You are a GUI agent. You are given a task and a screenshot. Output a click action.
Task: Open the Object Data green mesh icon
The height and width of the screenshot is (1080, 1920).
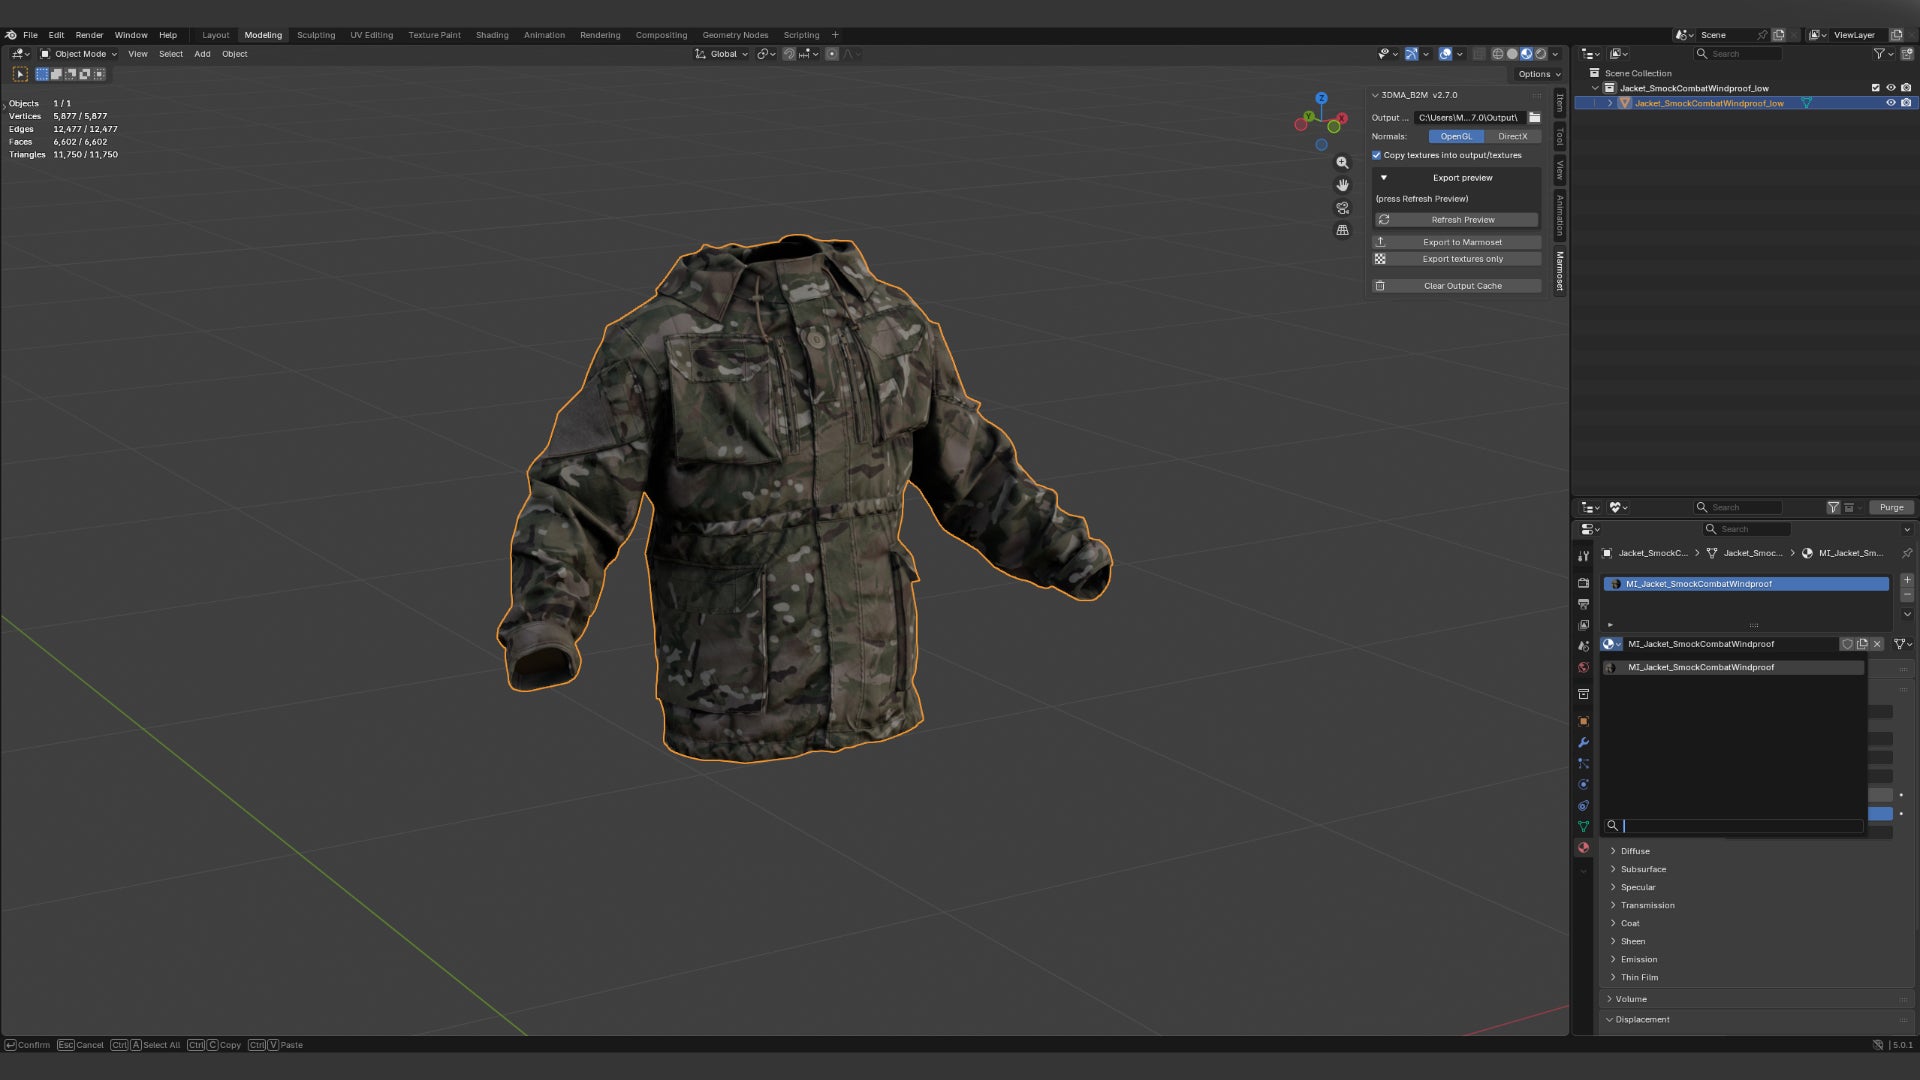[x=1583, y=826]
